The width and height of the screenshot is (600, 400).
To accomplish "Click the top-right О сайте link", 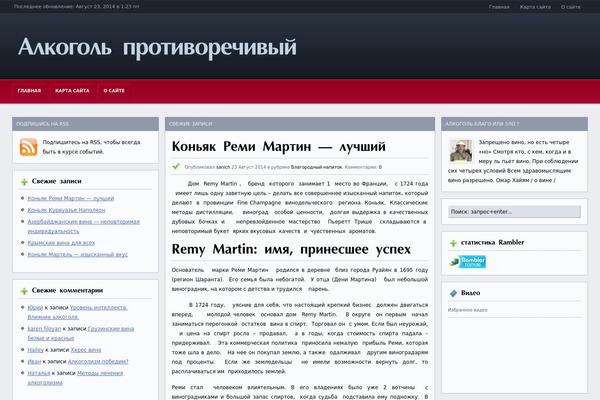I will click(571, 7).
